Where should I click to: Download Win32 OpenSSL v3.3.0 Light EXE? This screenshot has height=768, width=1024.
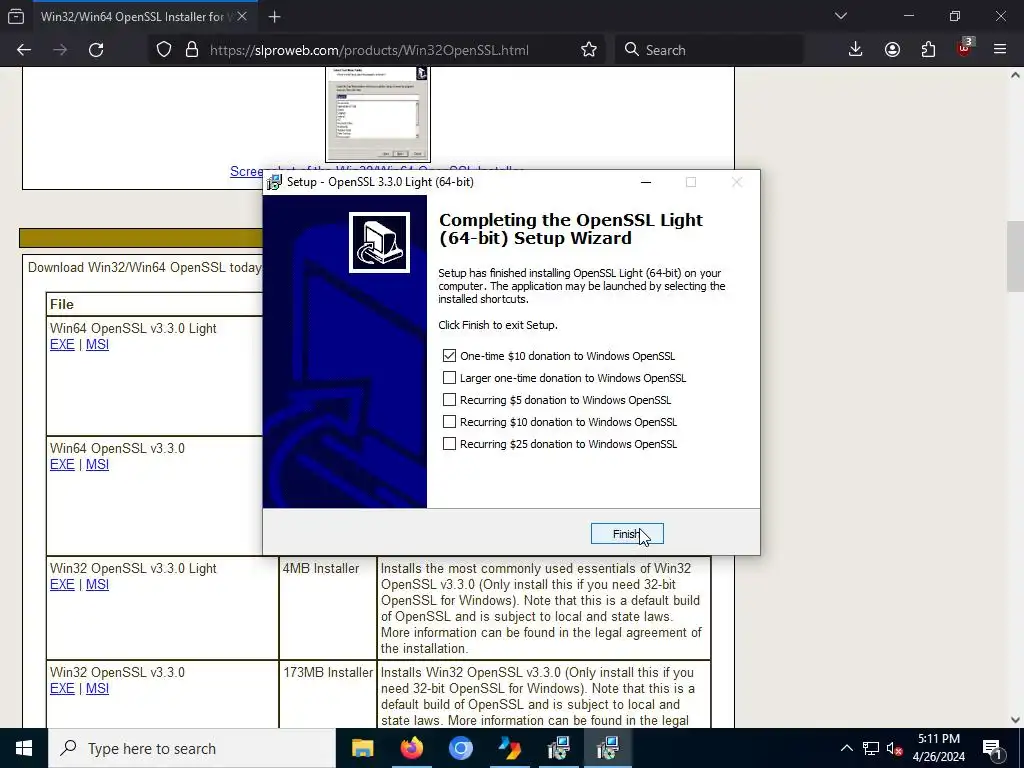point(62,585)
